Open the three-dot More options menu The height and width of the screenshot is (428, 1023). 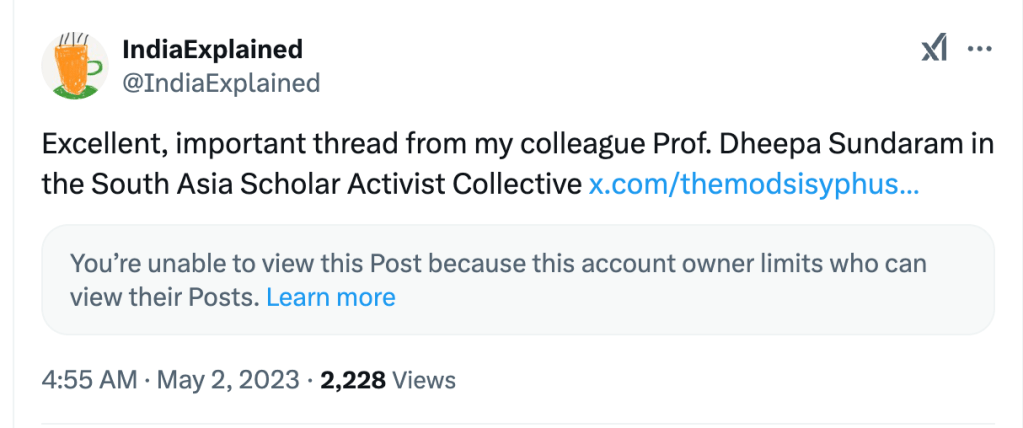(x=980, y=50)
